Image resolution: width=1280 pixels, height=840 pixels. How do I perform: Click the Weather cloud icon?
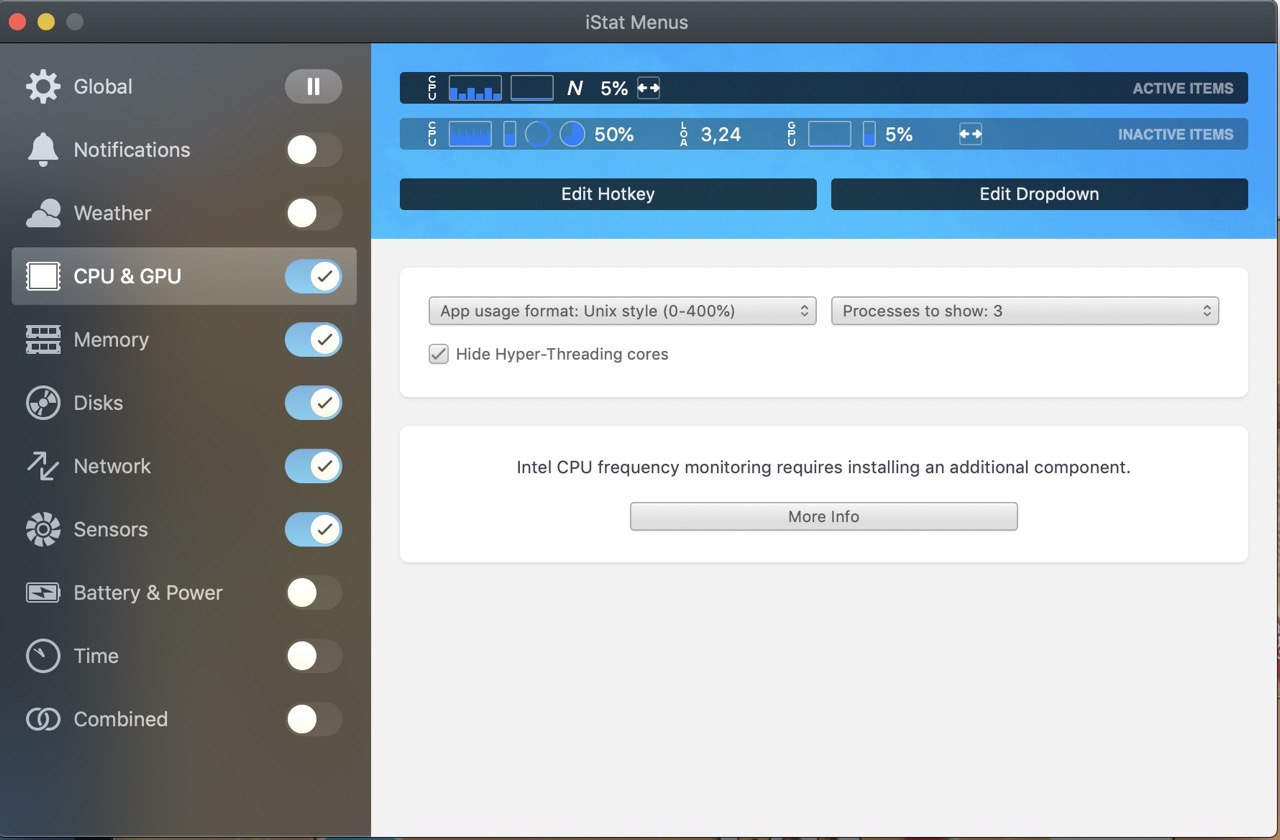(x=43, y=213)
